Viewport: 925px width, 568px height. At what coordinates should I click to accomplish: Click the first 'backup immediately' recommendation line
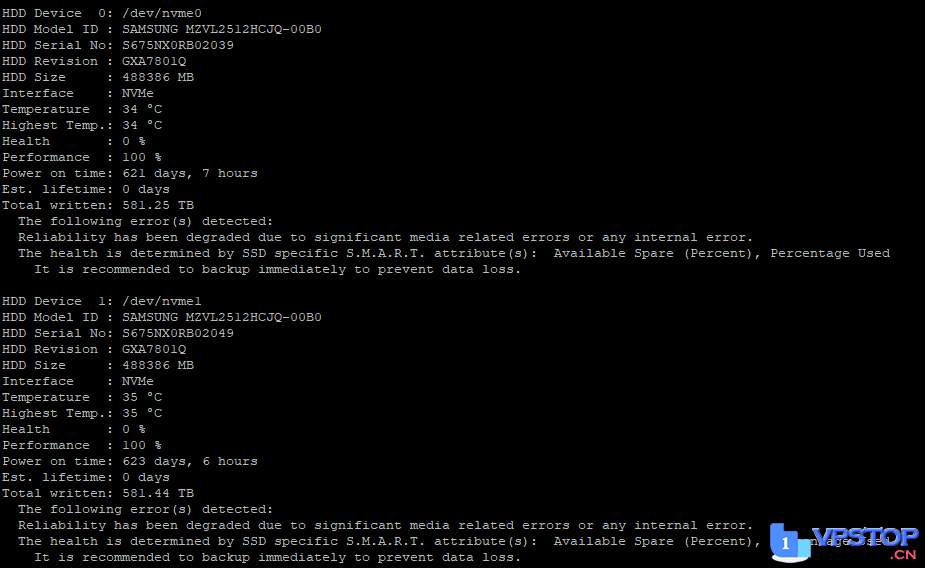pyautogui.click(x=278, y=269)
